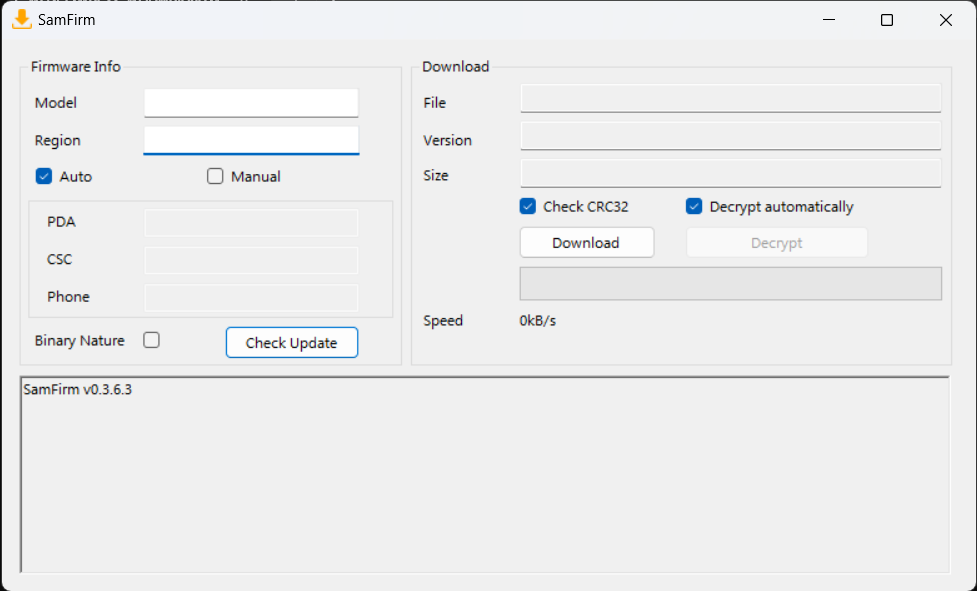
Task: Uncheck the Auto checkbox
Action: (x=44, y=176)
